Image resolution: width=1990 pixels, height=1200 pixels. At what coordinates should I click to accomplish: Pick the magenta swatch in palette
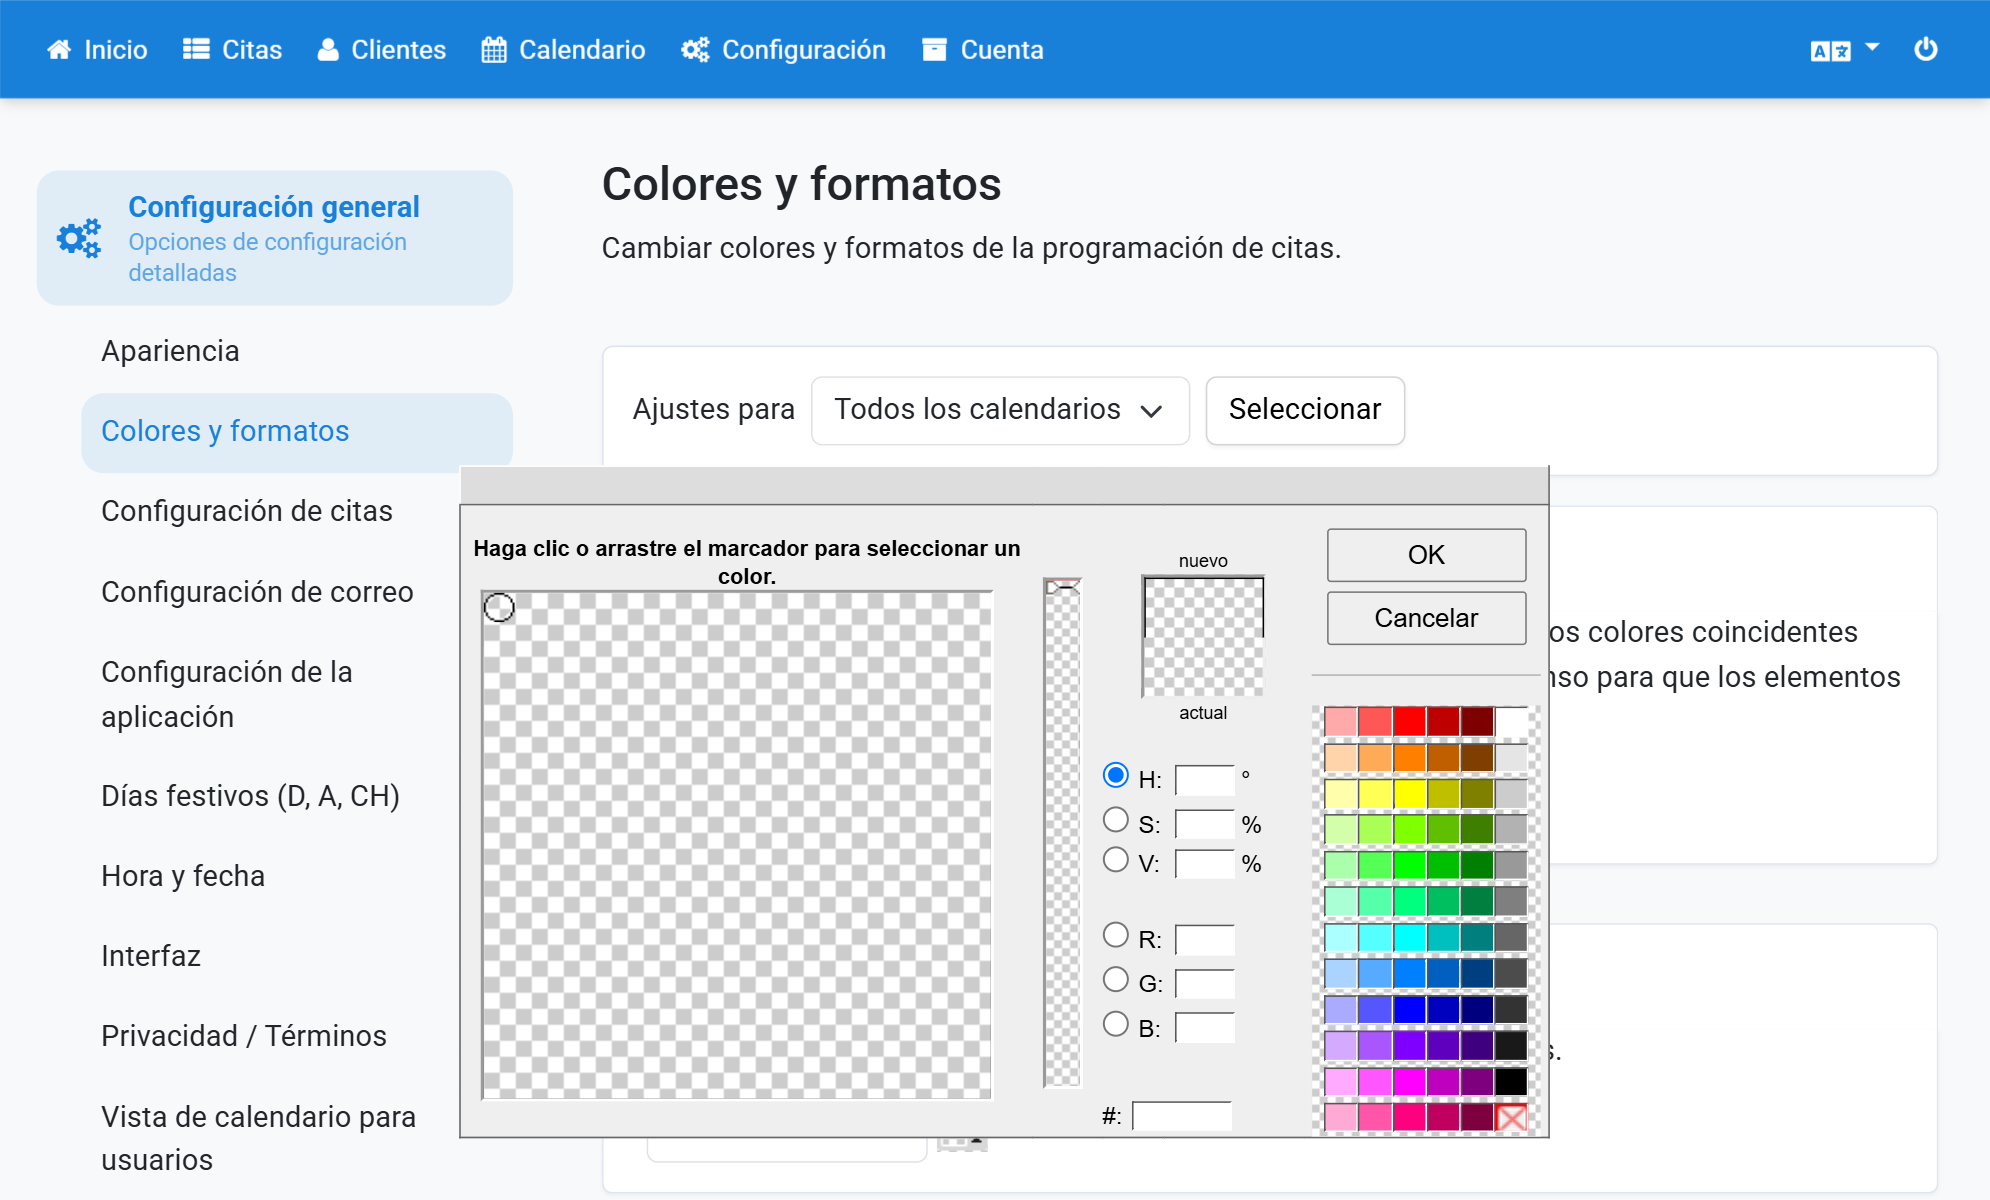pos(1409,1082)
